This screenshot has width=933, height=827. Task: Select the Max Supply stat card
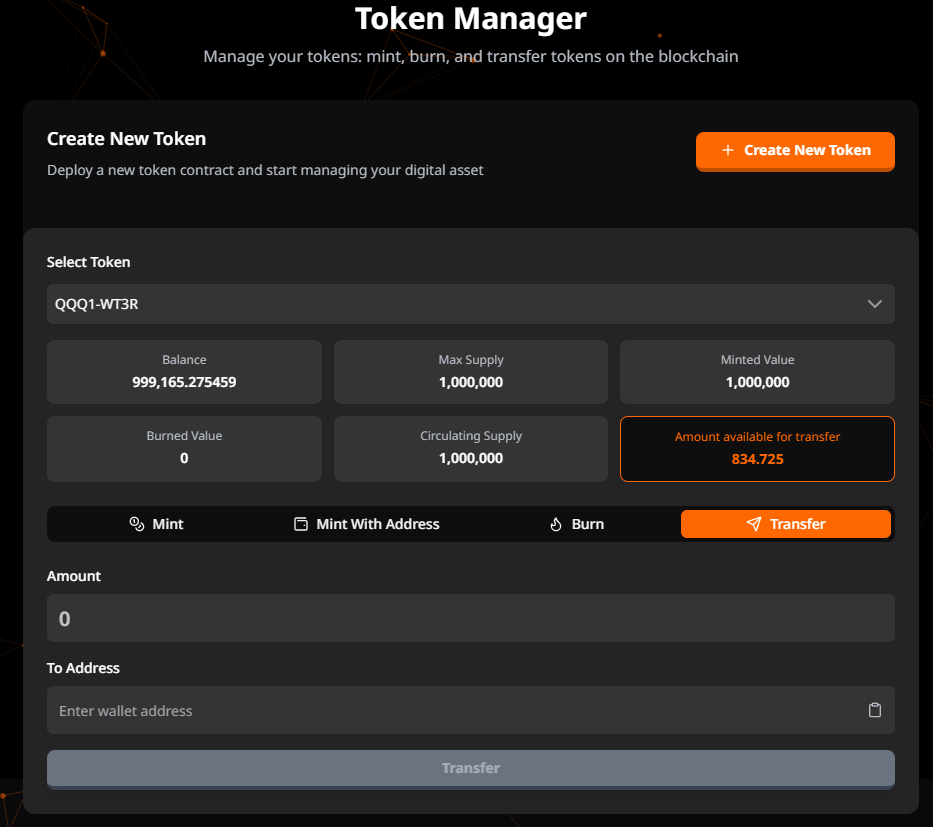(x=470, y=372)
